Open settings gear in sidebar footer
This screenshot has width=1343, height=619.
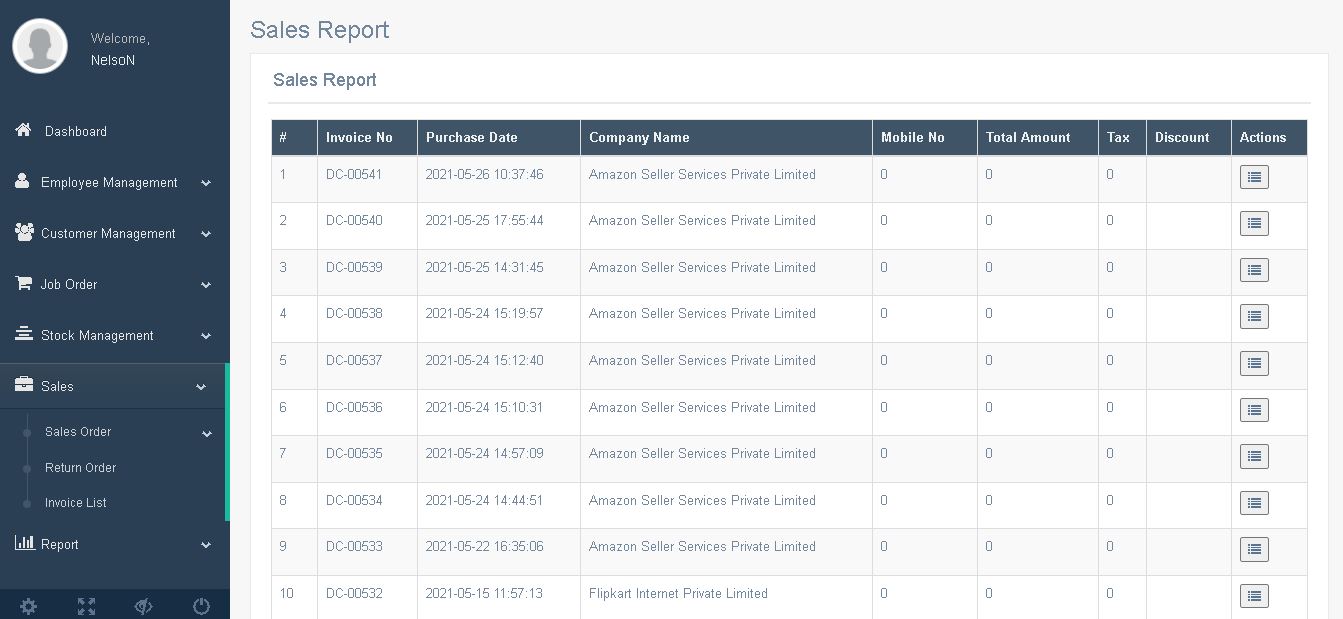[x=28, y=606]
